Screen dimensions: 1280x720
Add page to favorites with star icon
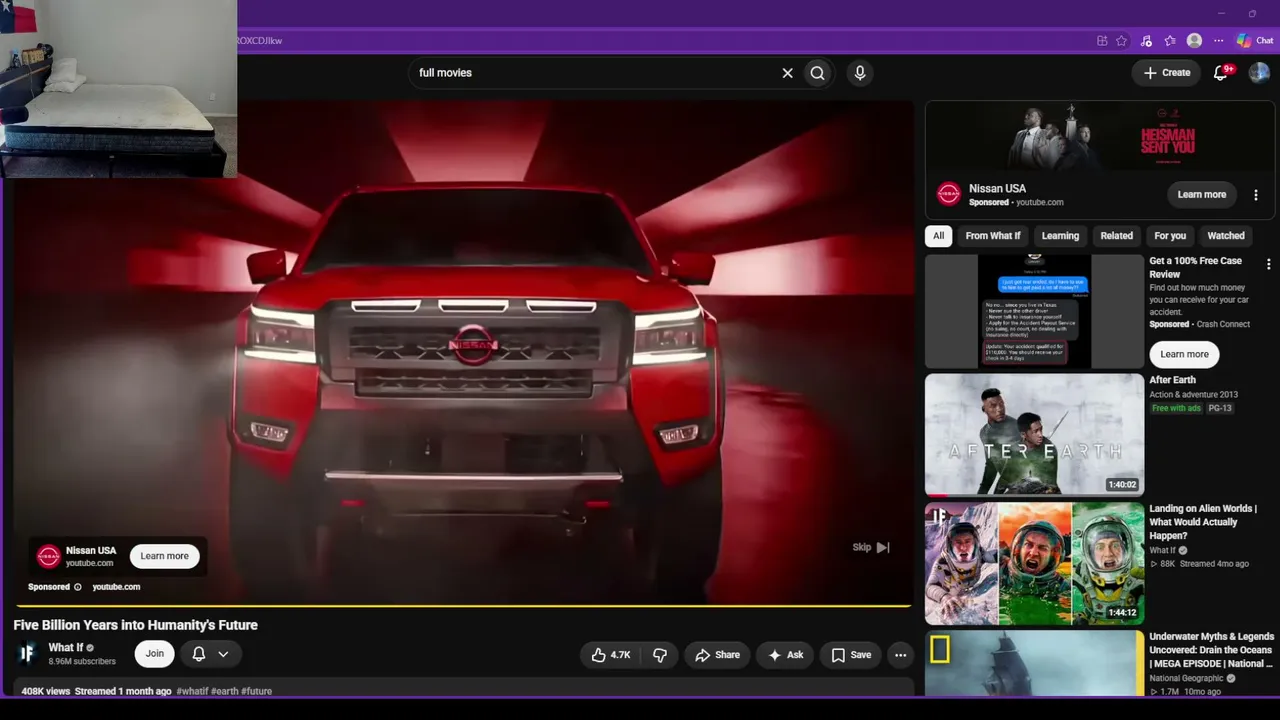pos(1122,41)
